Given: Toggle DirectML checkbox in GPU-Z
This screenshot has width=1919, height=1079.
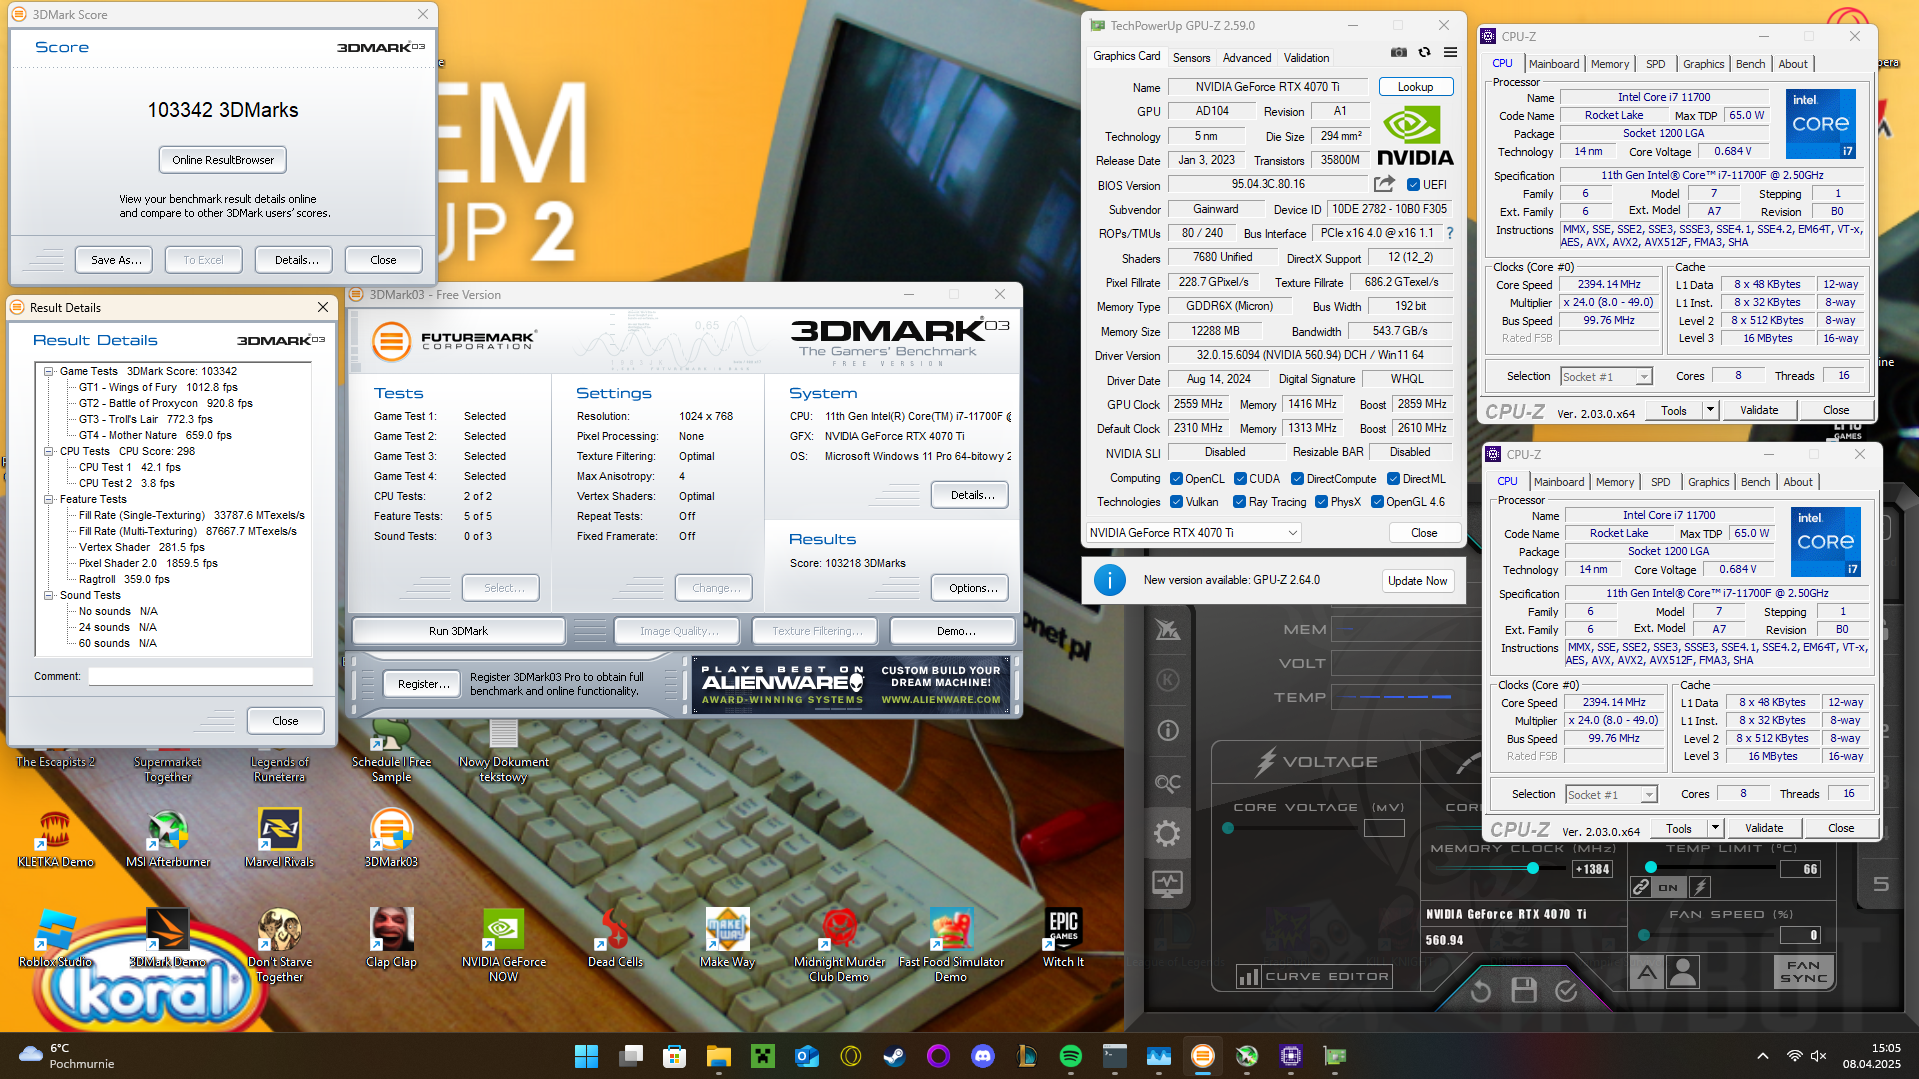Looking at the screenshot, I should [1393, 479].
